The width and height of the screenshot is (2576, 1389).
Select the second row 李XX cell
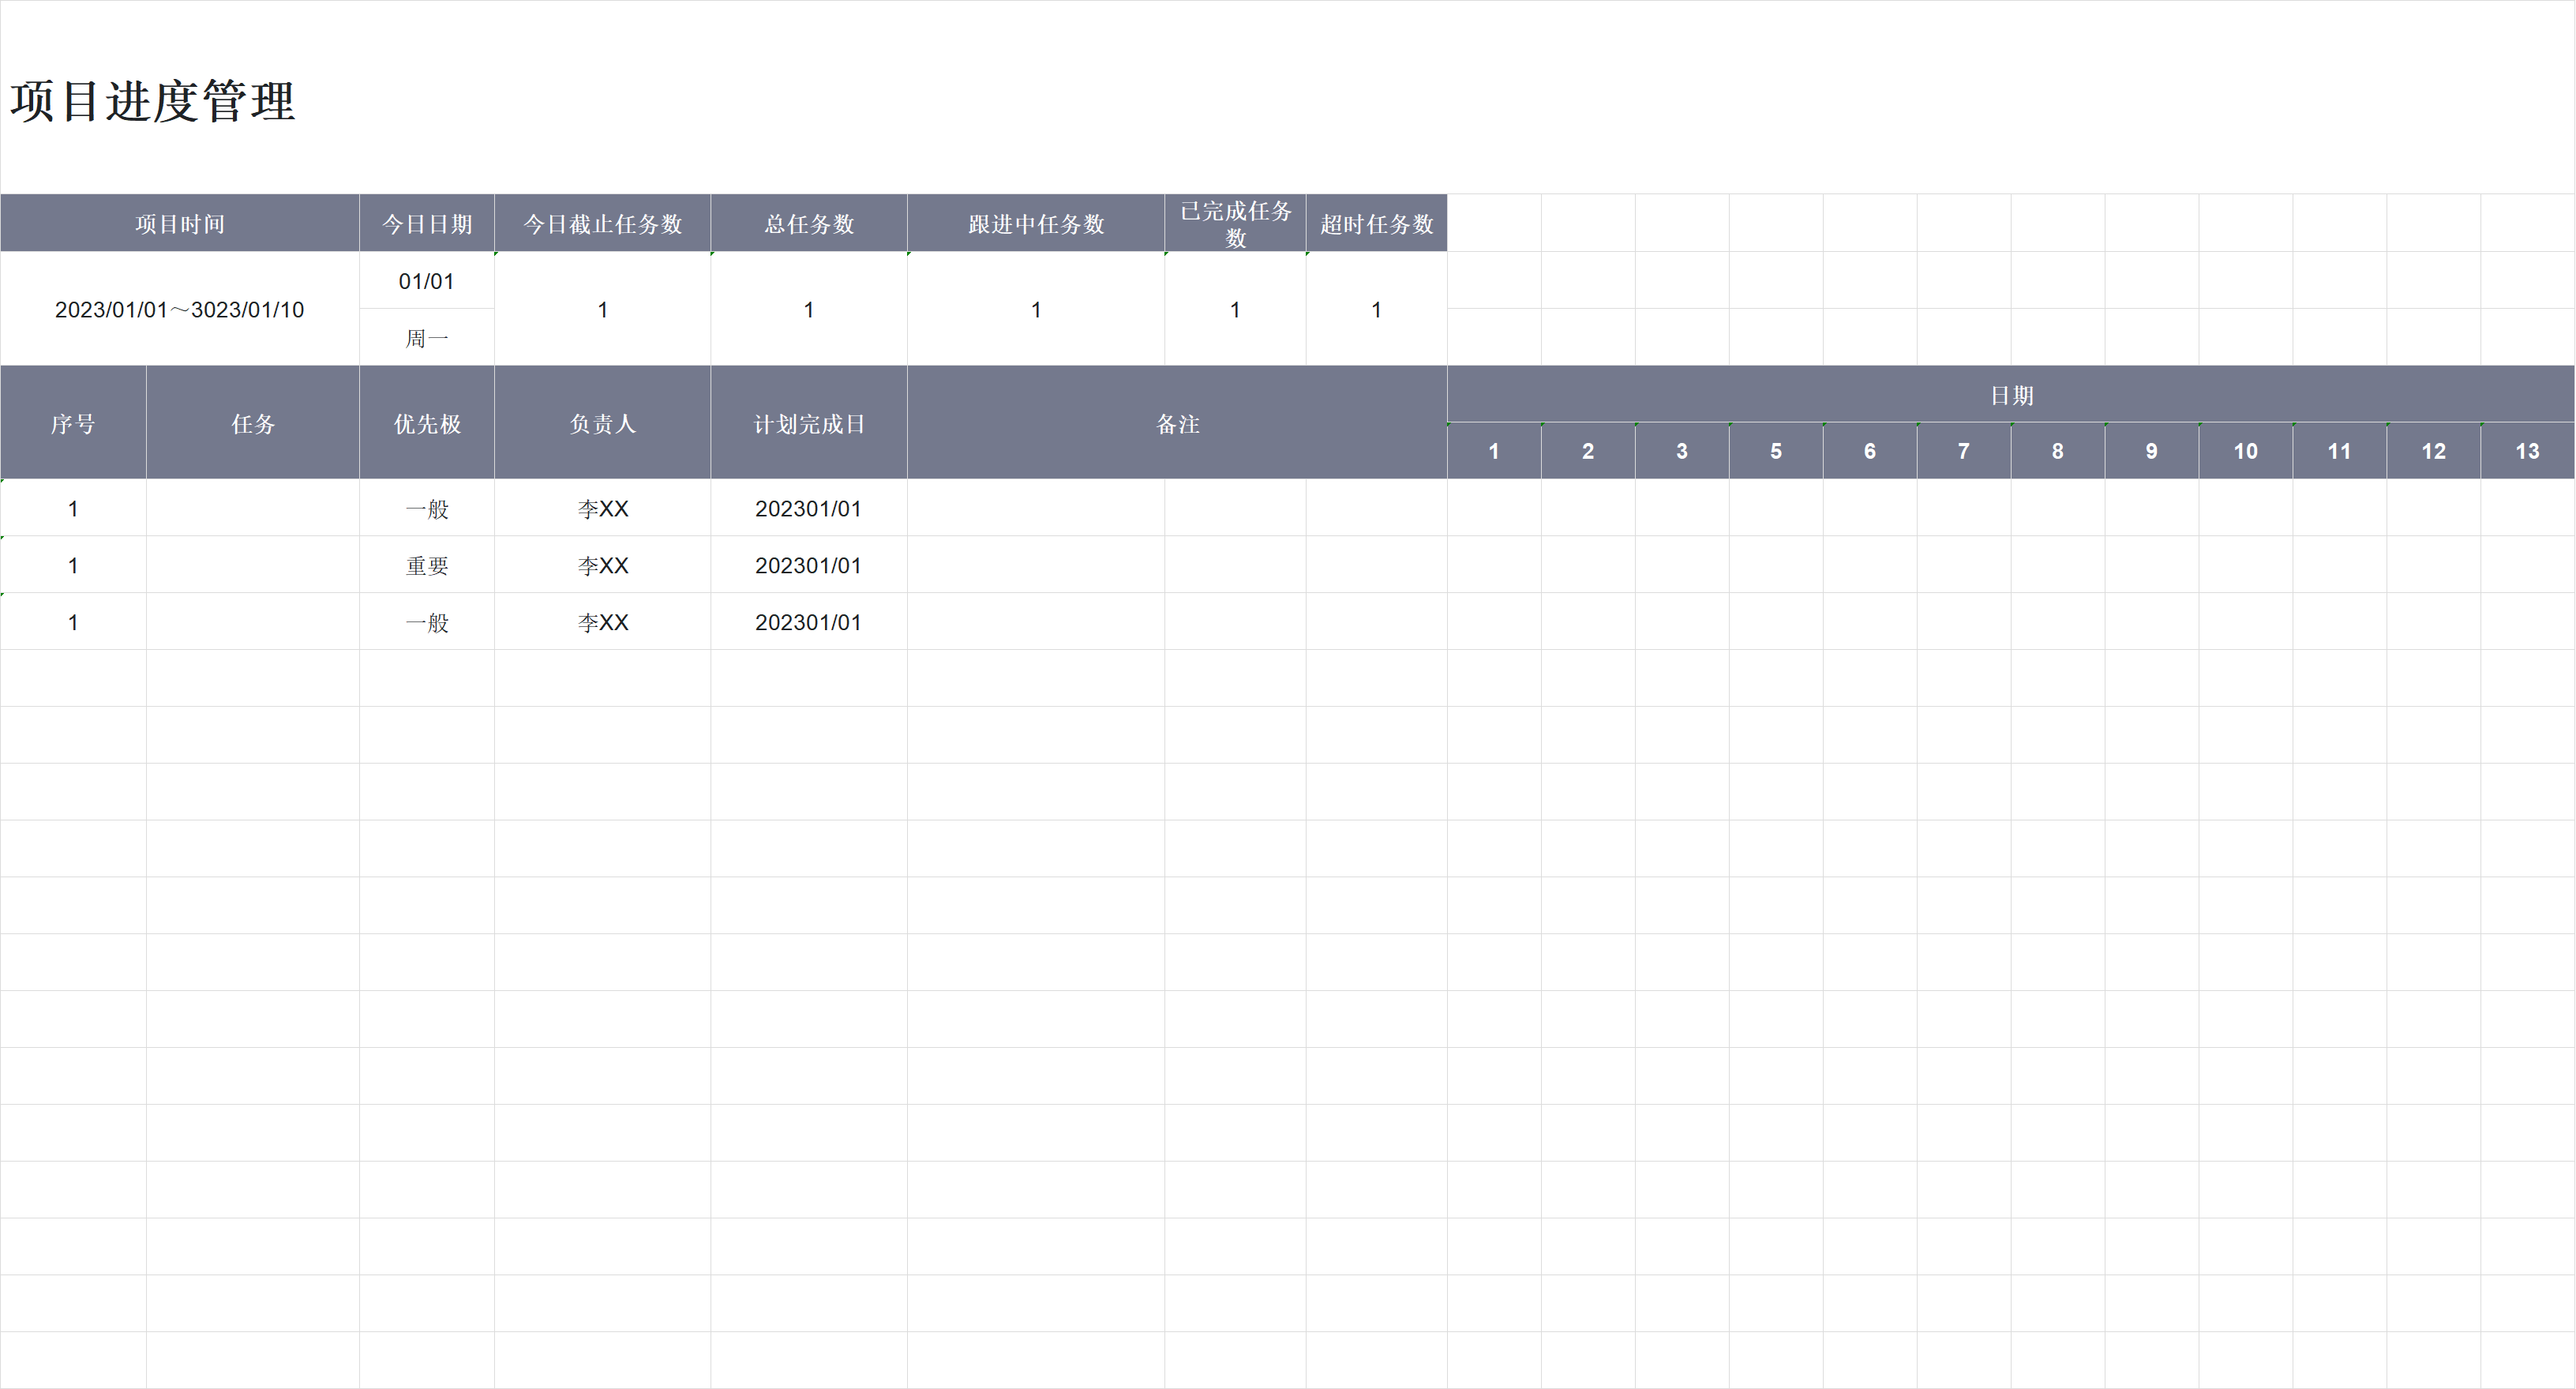point(602,566)
